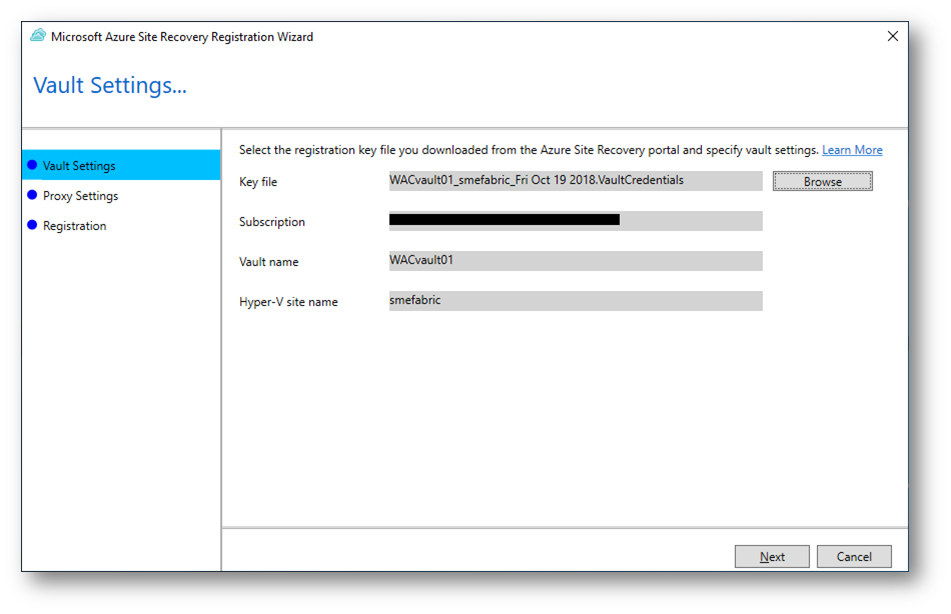Click the Vault Settings page heading
951x614 pixels.
click(110, 86)
